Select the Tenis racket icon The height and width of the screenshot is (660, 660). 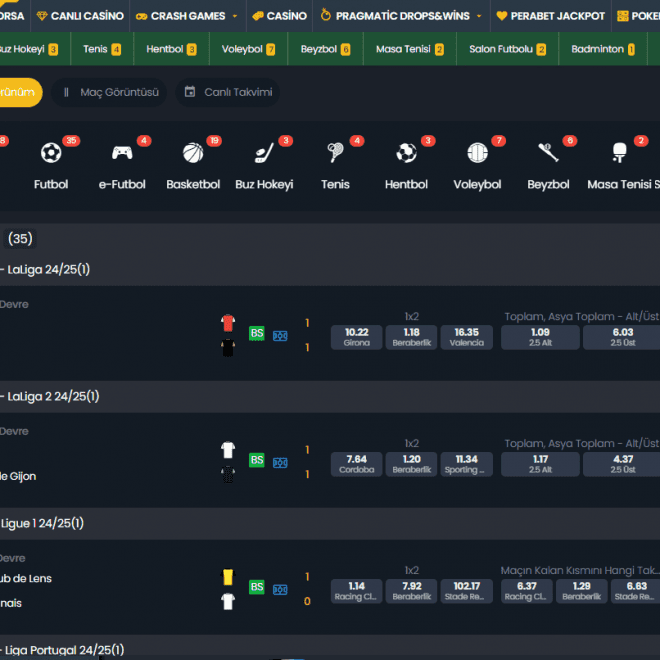tap(335, 152)
